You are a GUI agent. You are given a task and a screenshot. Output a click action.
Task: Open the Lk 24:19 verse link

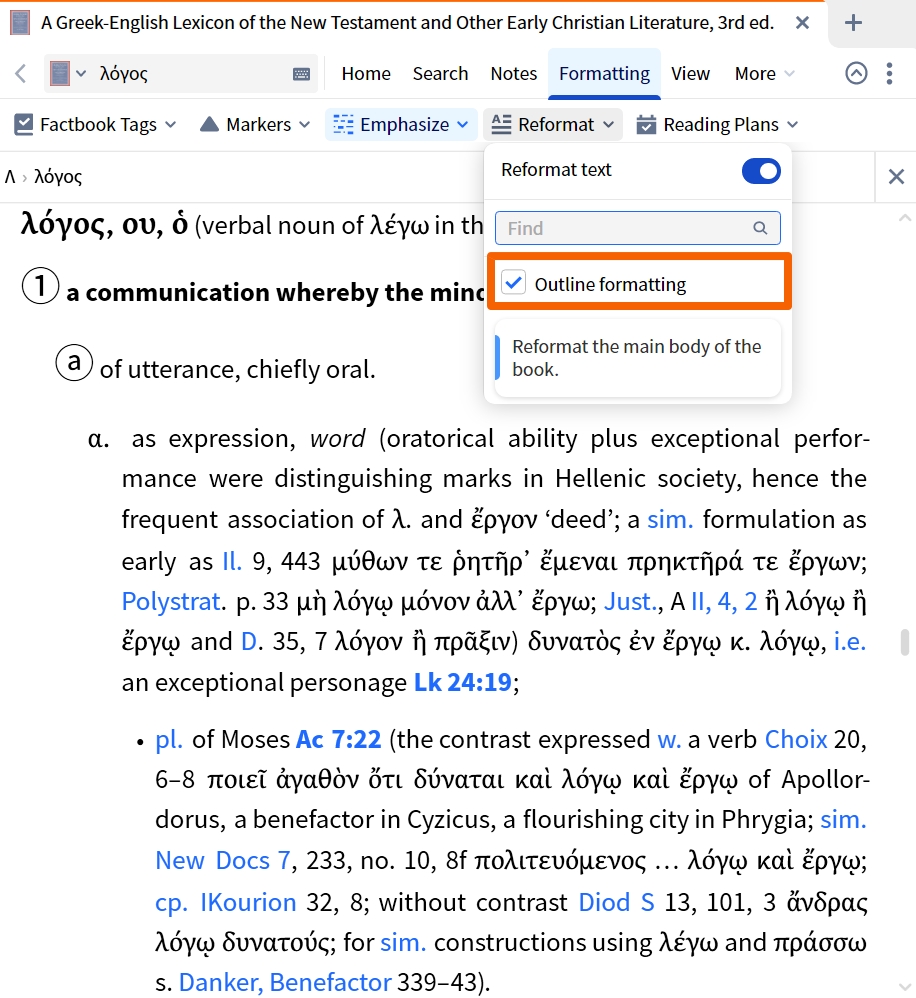(x=463, y=682)
